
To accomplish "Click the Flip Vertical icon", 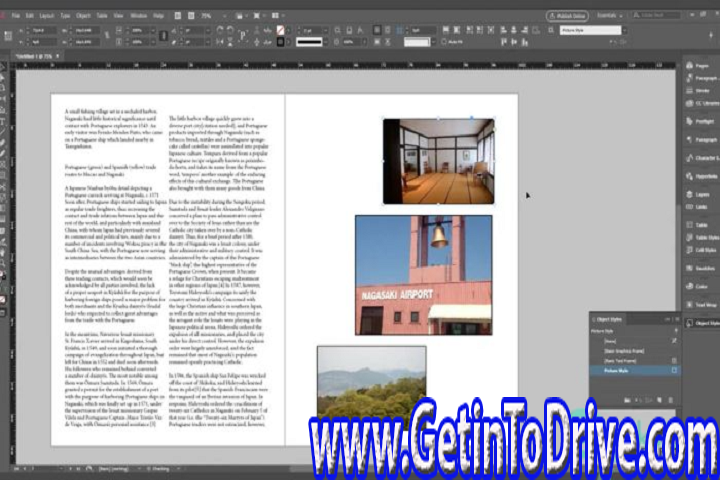I will pyautogui.click(x=230, y=42).
